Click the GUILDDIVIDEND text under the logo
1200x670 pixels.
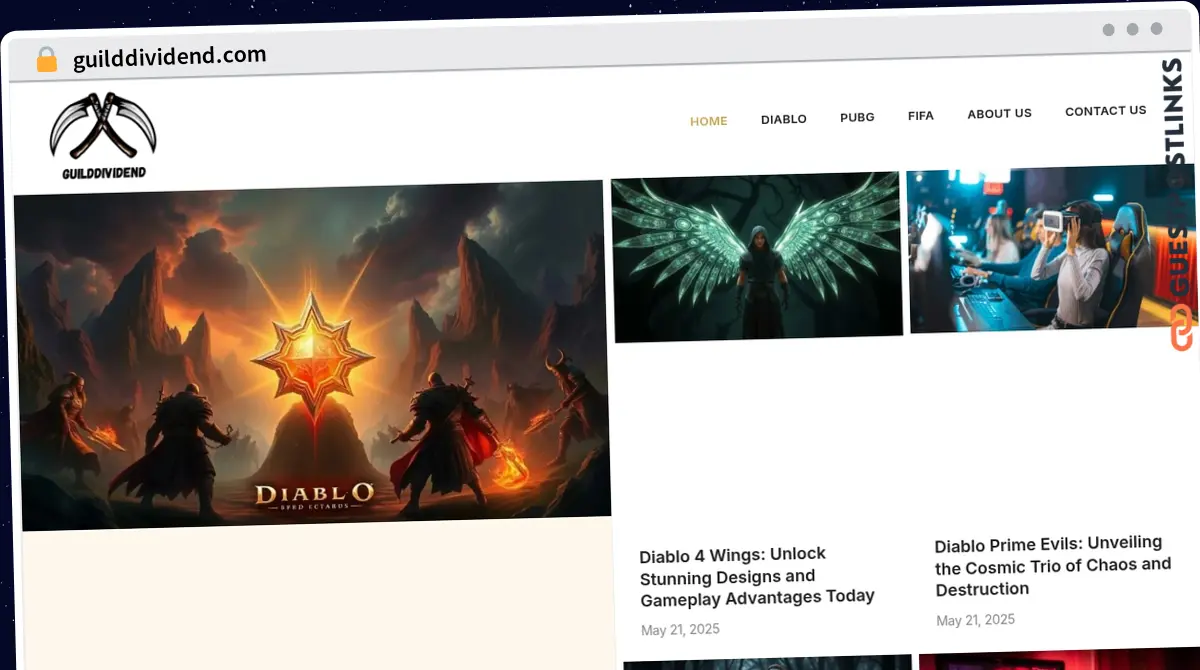point(104,173)
